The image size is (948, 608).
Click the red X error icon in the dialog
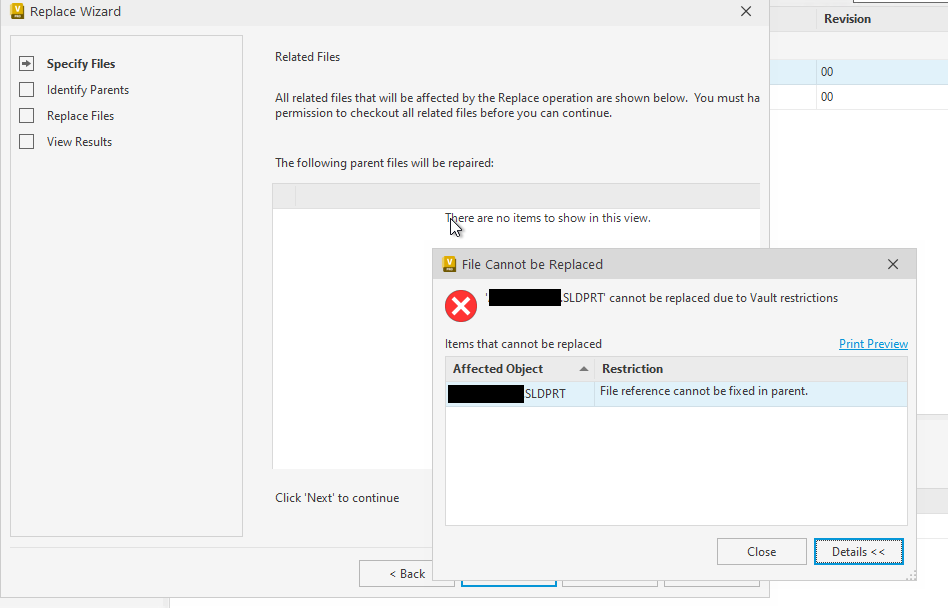coord(461,306)
